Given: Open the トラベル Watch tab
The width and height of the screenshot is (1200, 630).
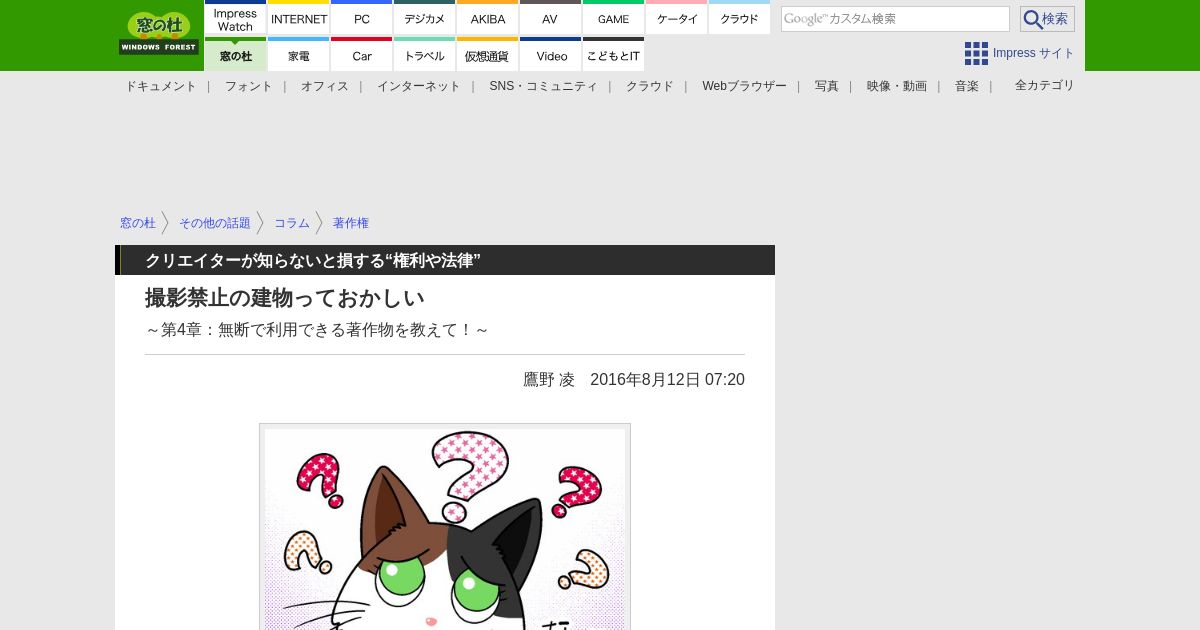Looking at the screenshot, I should pos(424,54).
